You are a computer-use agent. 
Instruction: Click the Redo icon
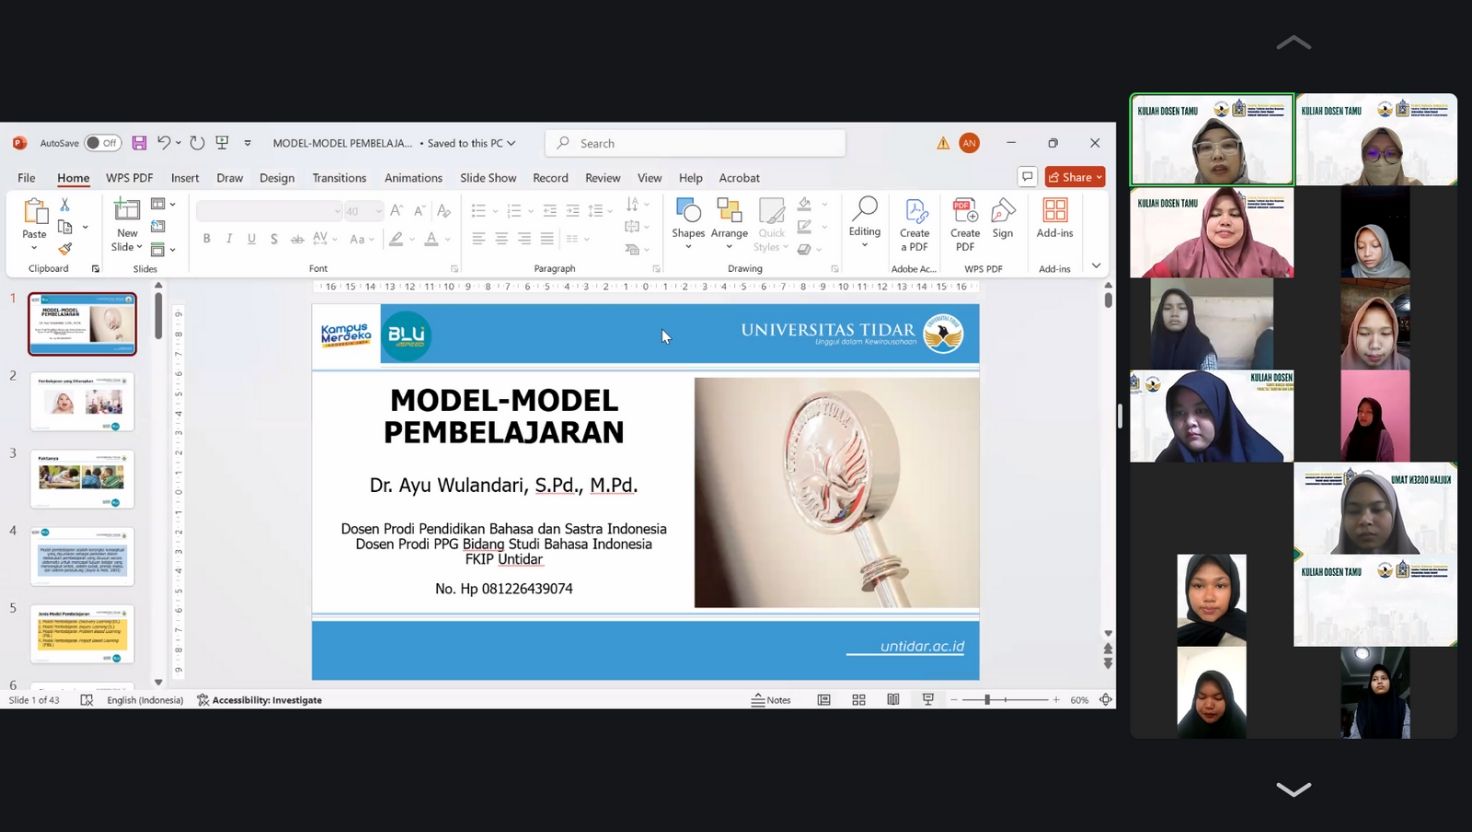click(x=197, y=143)
